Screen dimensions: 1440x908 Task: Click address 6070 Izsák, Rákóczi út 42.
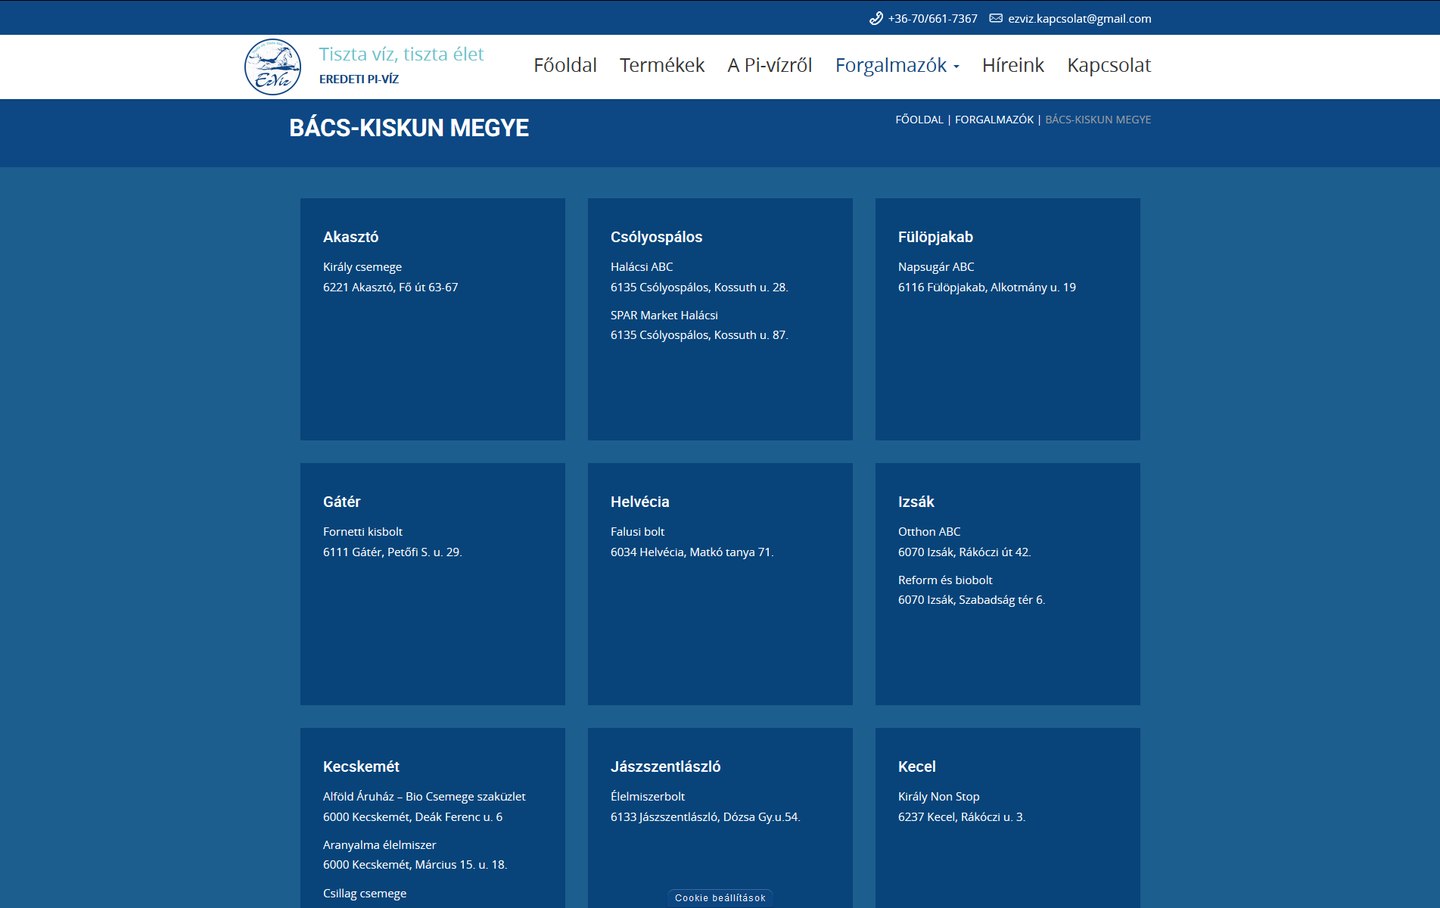(964, 552)
